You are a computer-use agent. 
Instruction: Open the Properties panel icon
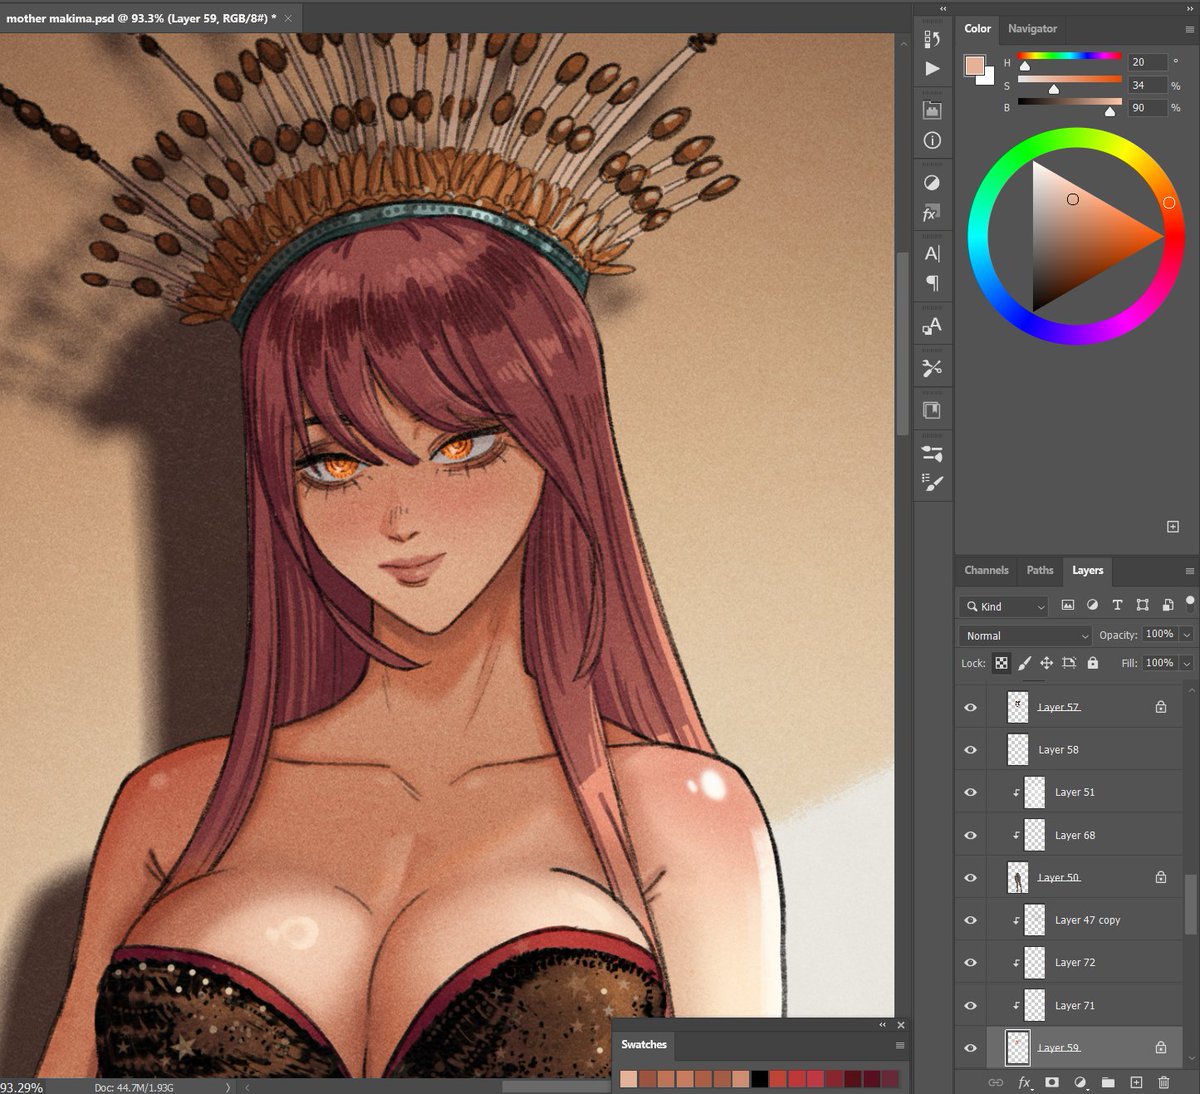[932, 111]
